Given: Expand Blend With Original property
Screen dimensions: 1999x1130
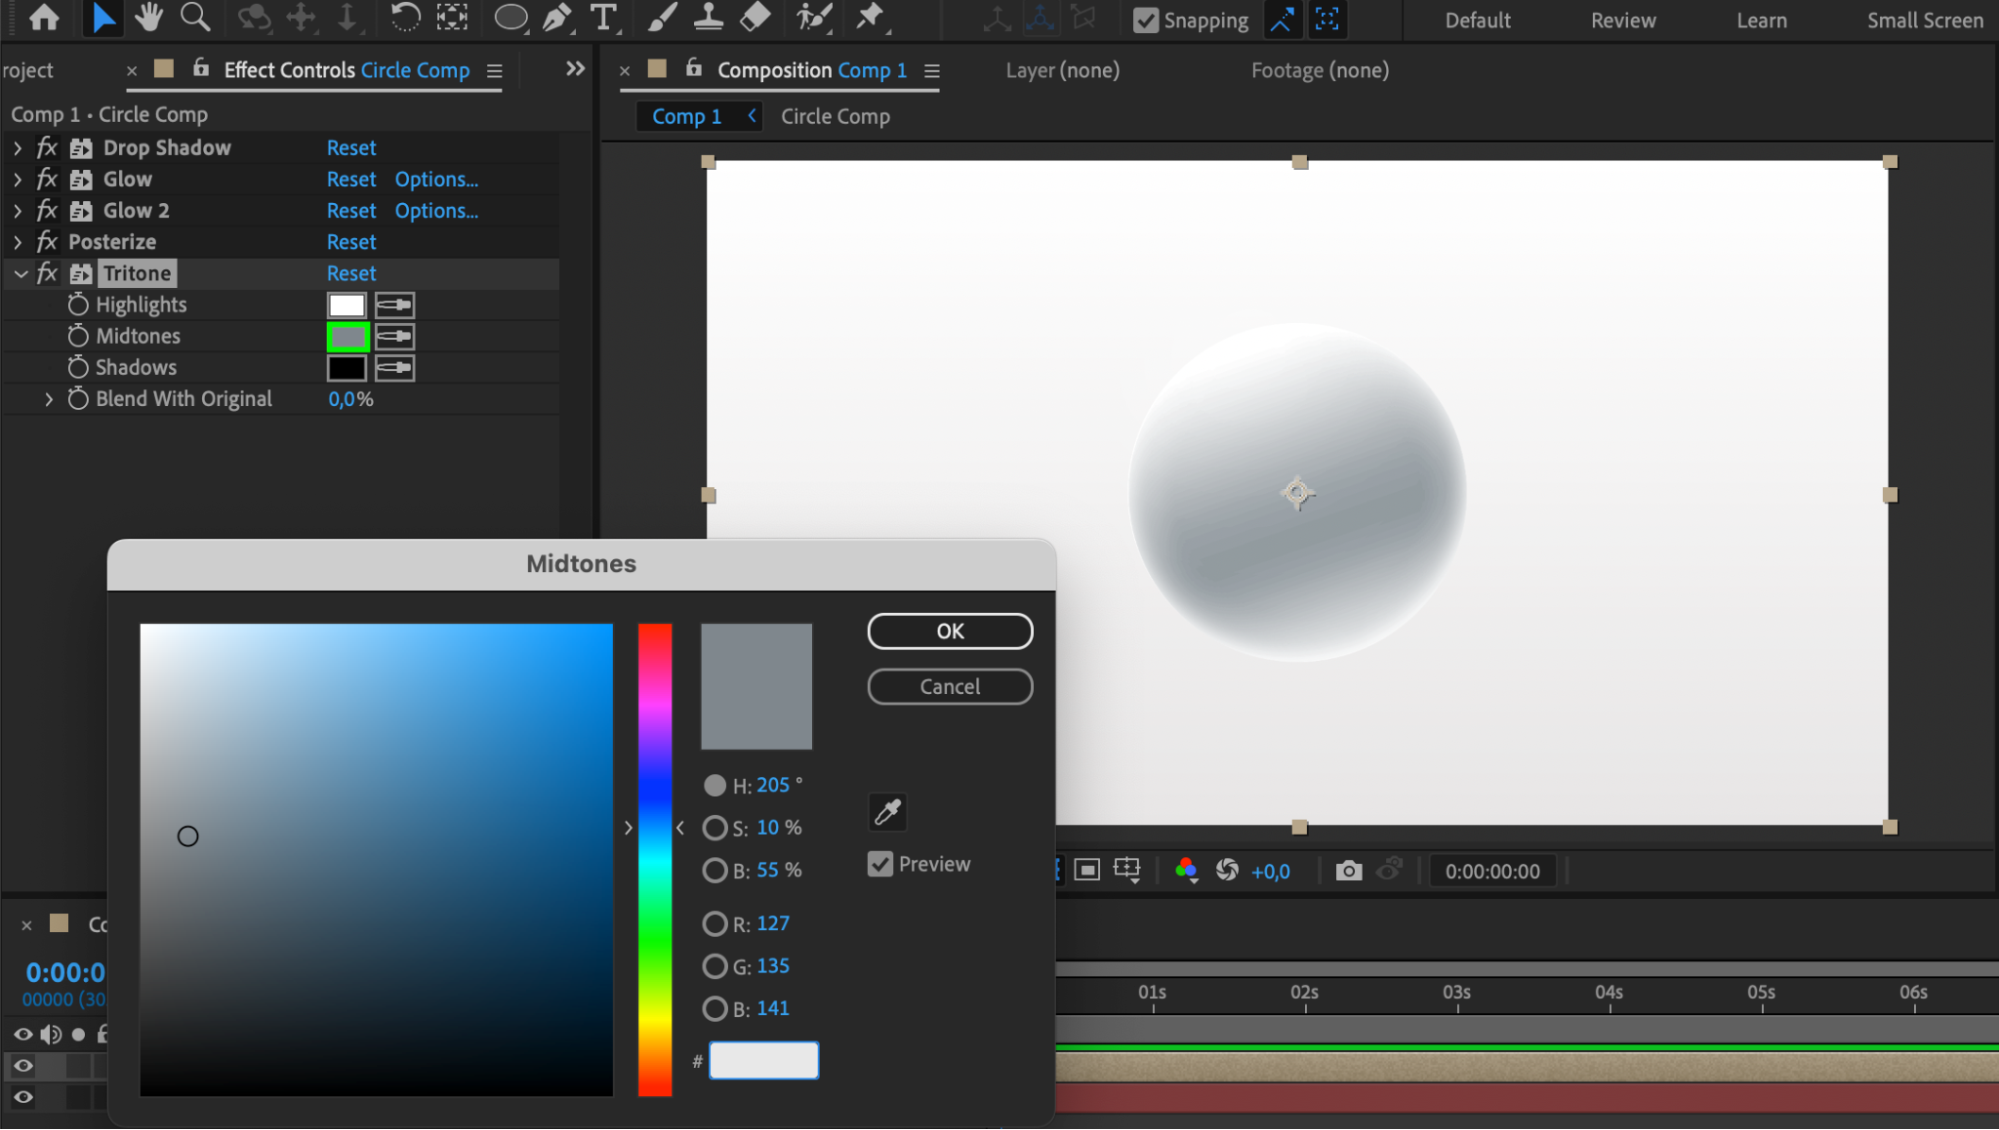Looking at the screenshot, I should [x=48, y=399].
